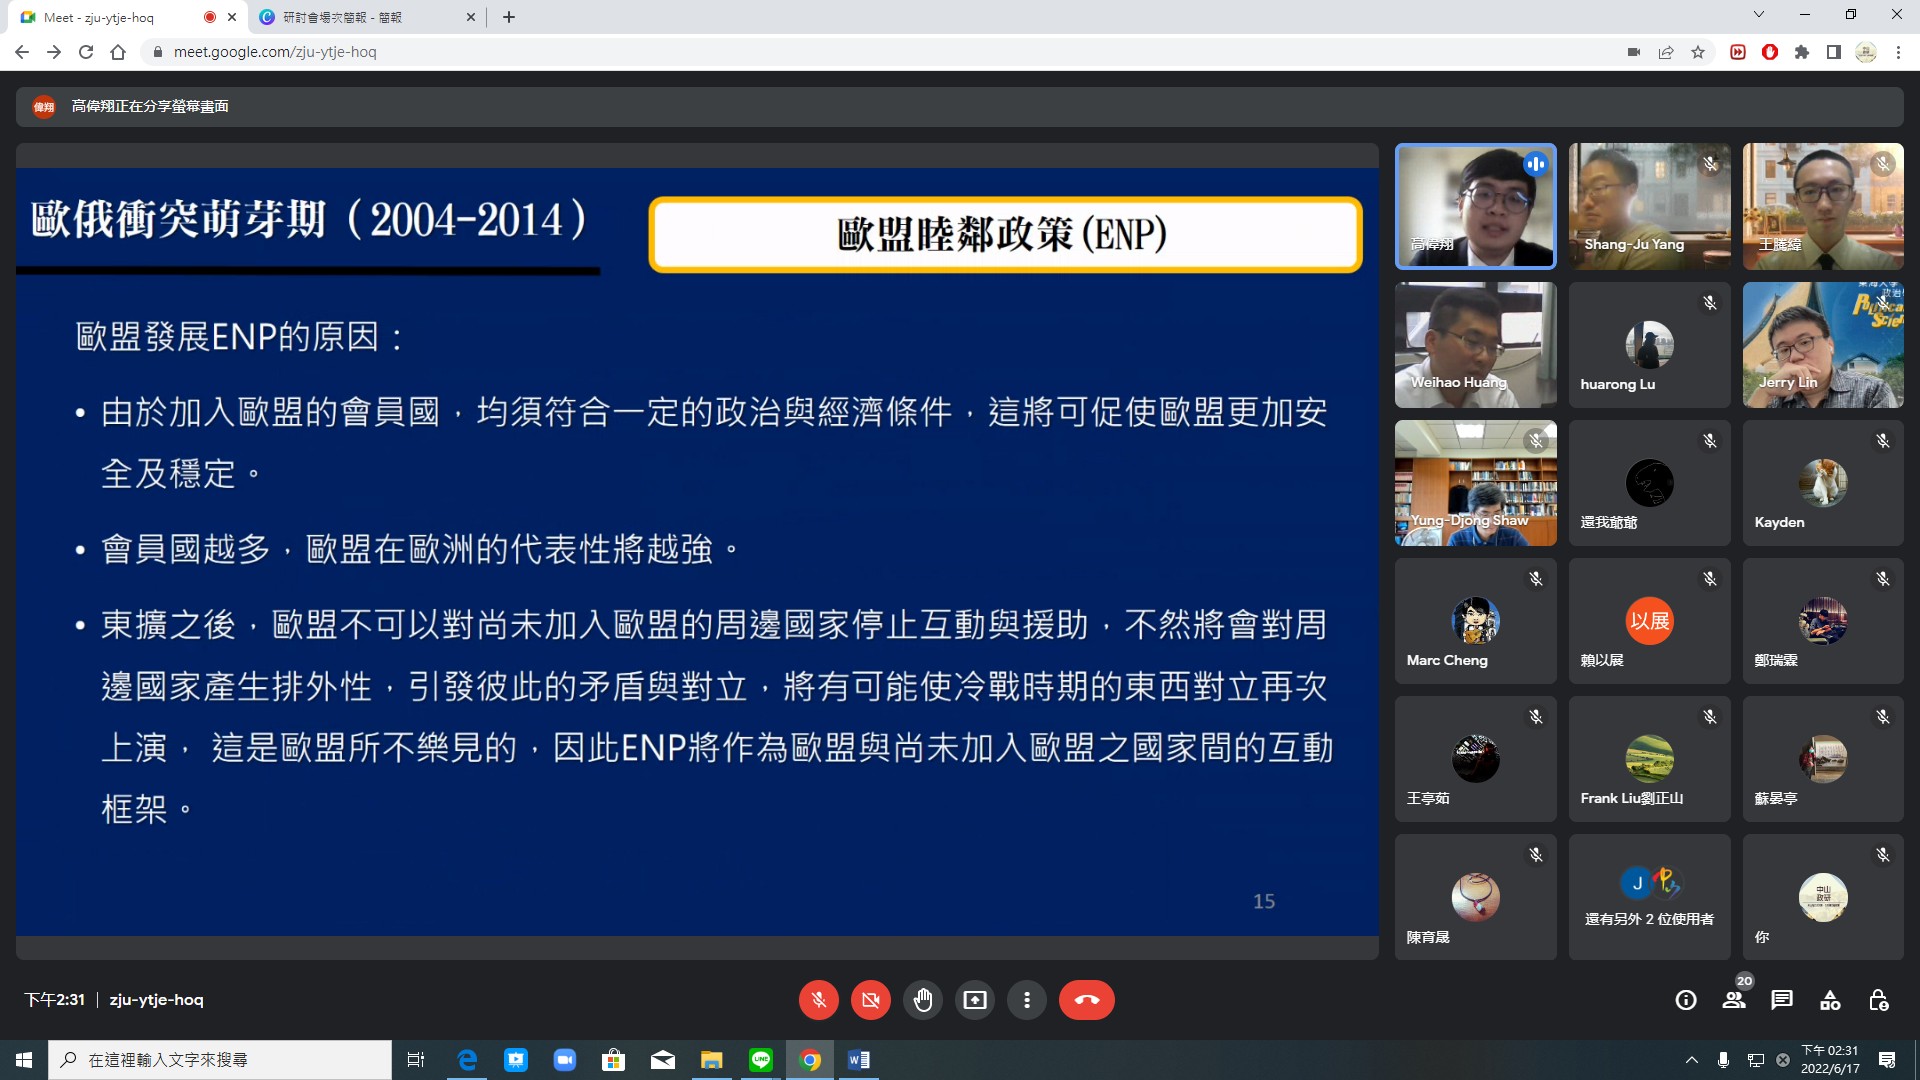1920x1080 pixels.
Task: Expand the tab search chevron in title bar
Action: [1758, 15]
